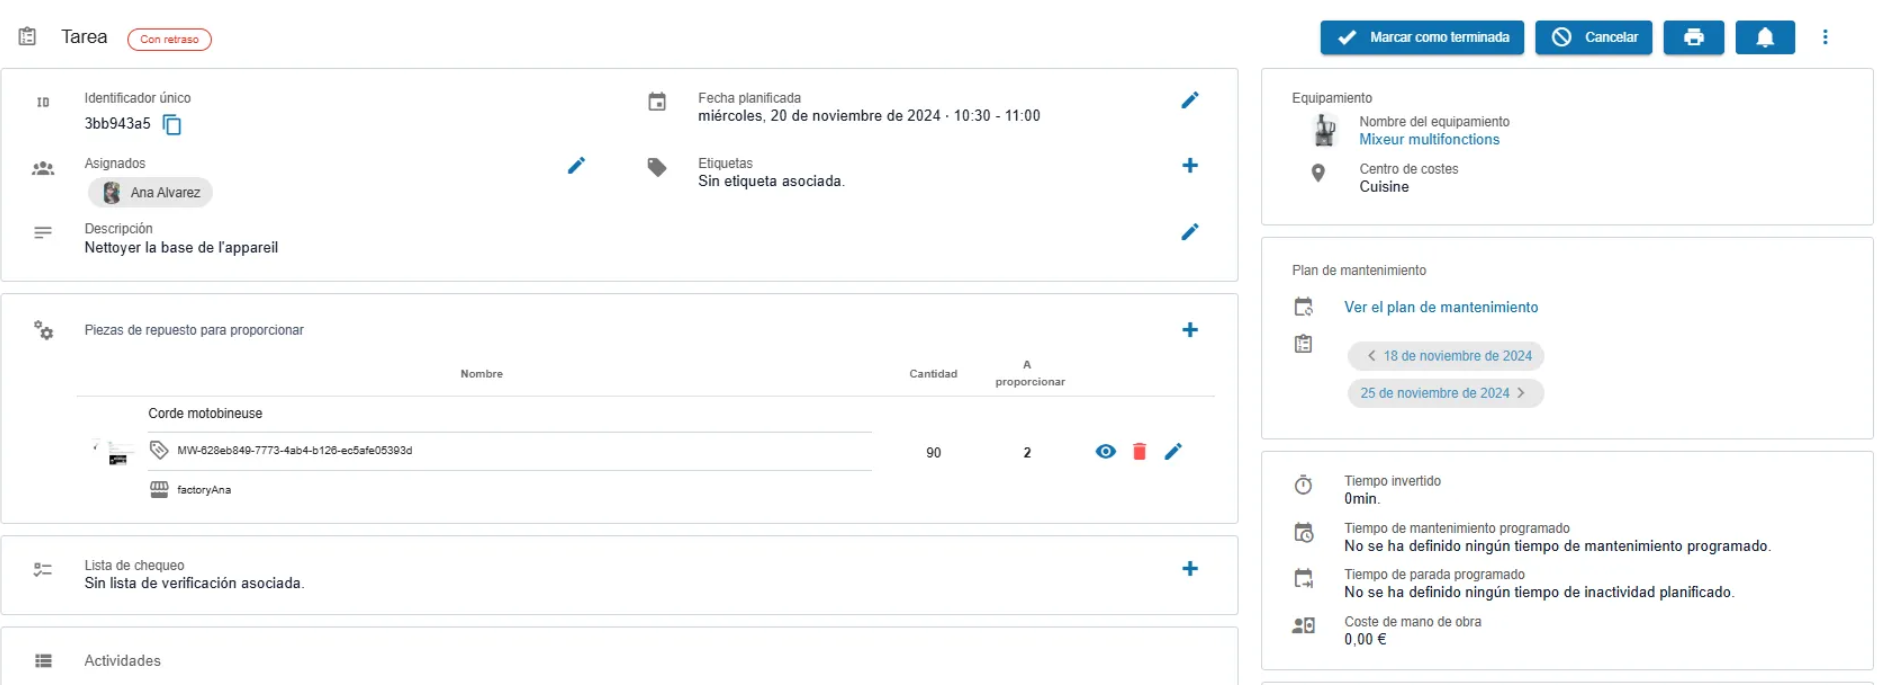Click the Corde motobineuse part name
Viewport: 1877px width, 685px height.
point(205,414)
